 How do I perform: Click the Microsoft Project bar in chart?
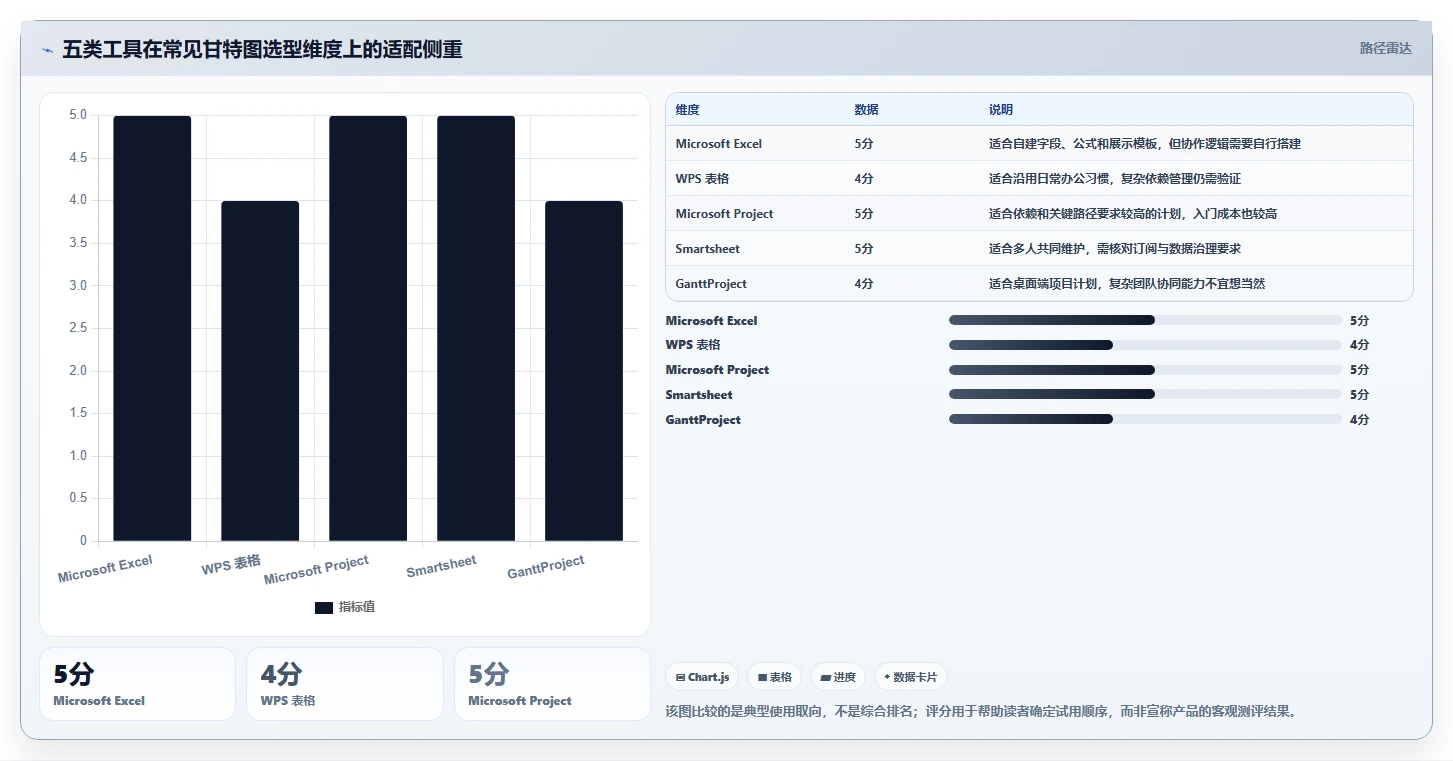click(x=368, y=328)
